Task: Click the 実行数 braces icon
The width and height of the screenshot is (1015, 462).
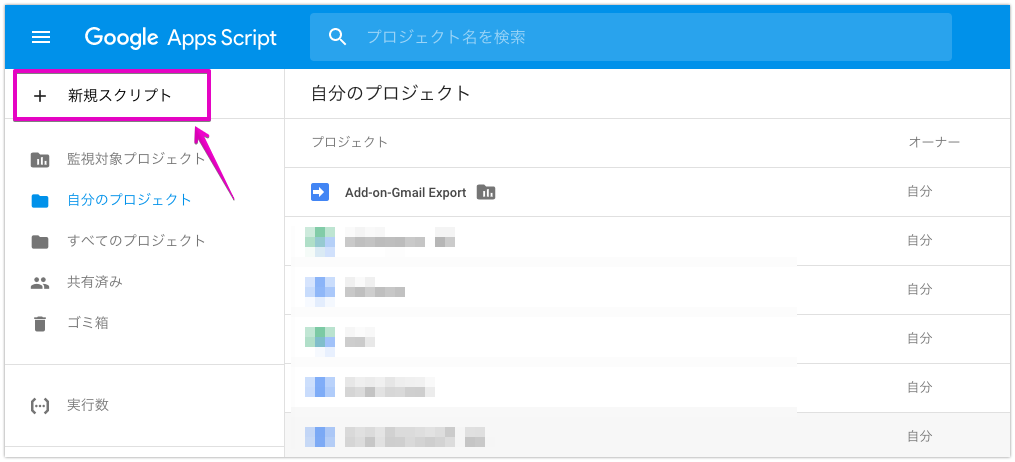Action: coord(40,406)
